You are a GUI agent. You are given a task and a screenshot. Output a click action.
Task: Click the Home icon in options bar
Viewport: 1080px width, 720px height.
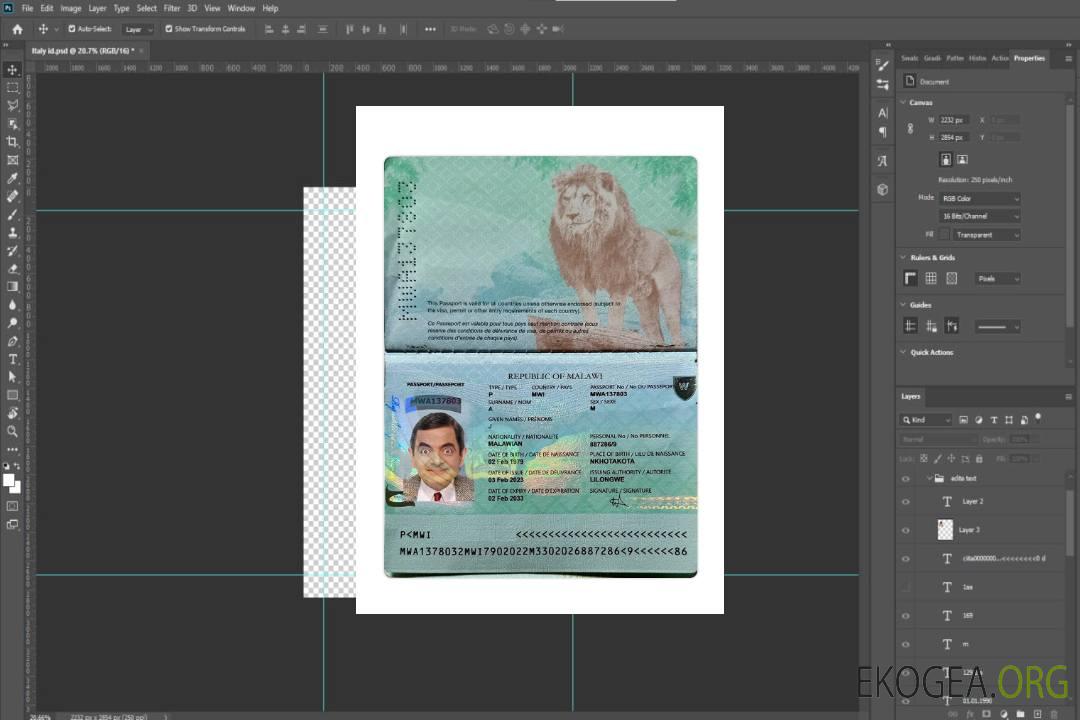coord(17,29)
